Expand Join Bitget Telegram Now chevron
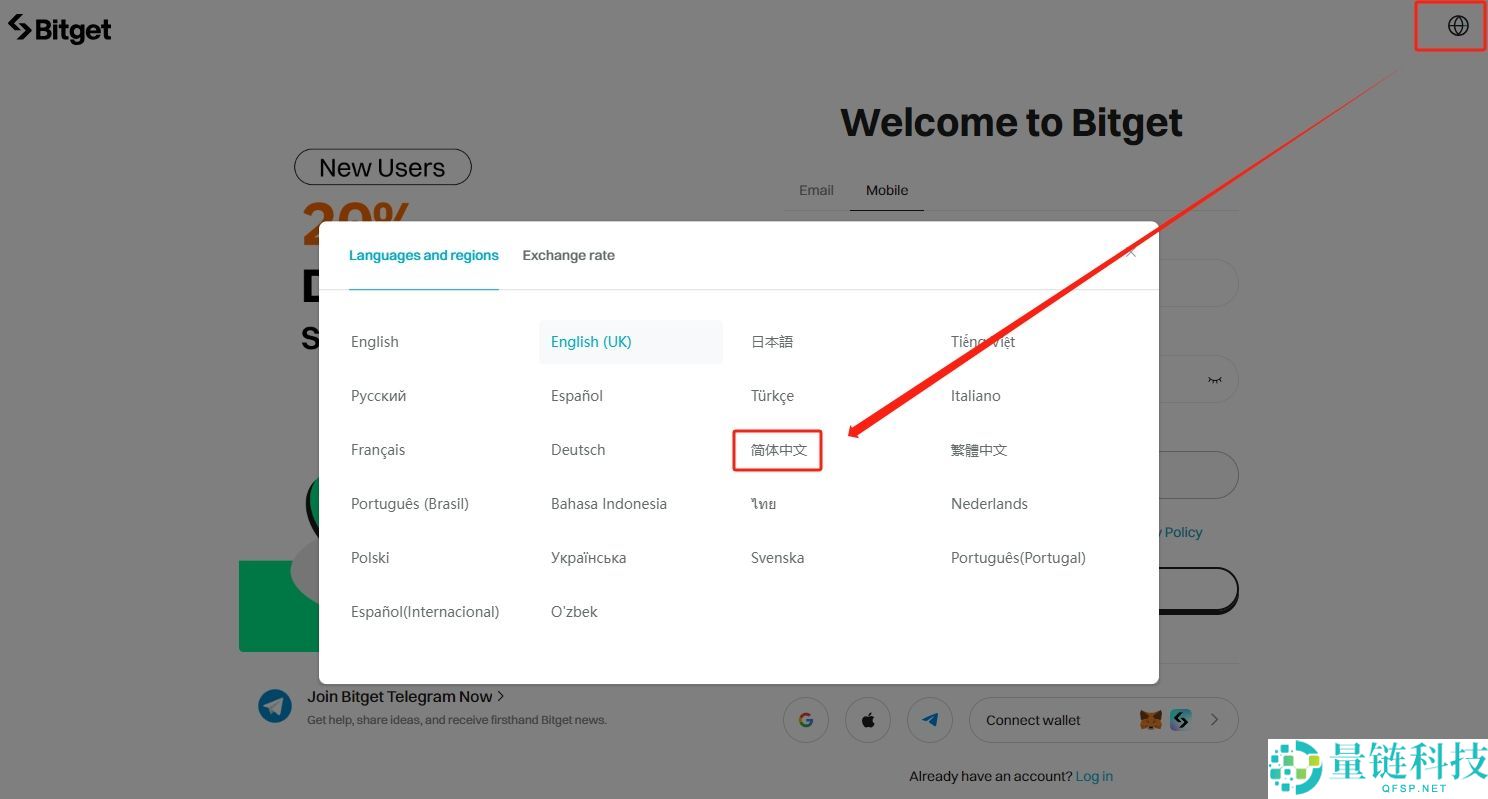 tap(499, 696)
